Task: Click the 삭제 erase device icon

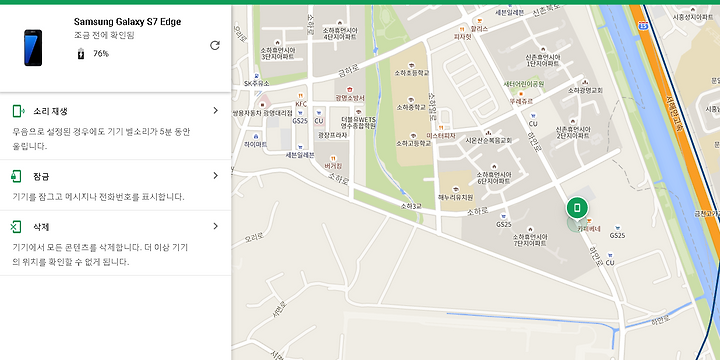Action: coord(16,227)
